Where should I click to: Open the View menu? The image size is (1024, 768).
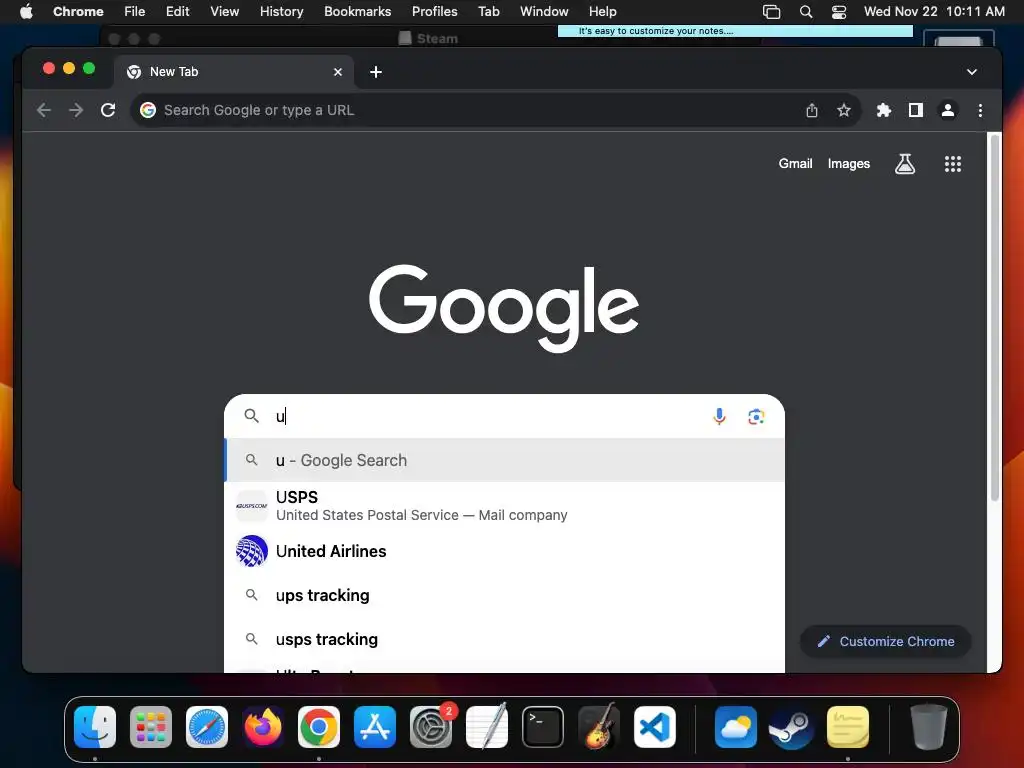tap(224, 11)
